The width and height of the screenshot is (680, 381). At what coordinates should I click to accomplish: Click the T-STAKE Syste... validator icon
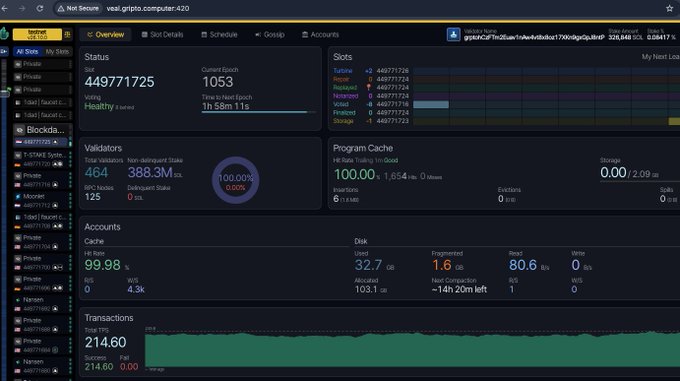18,155
